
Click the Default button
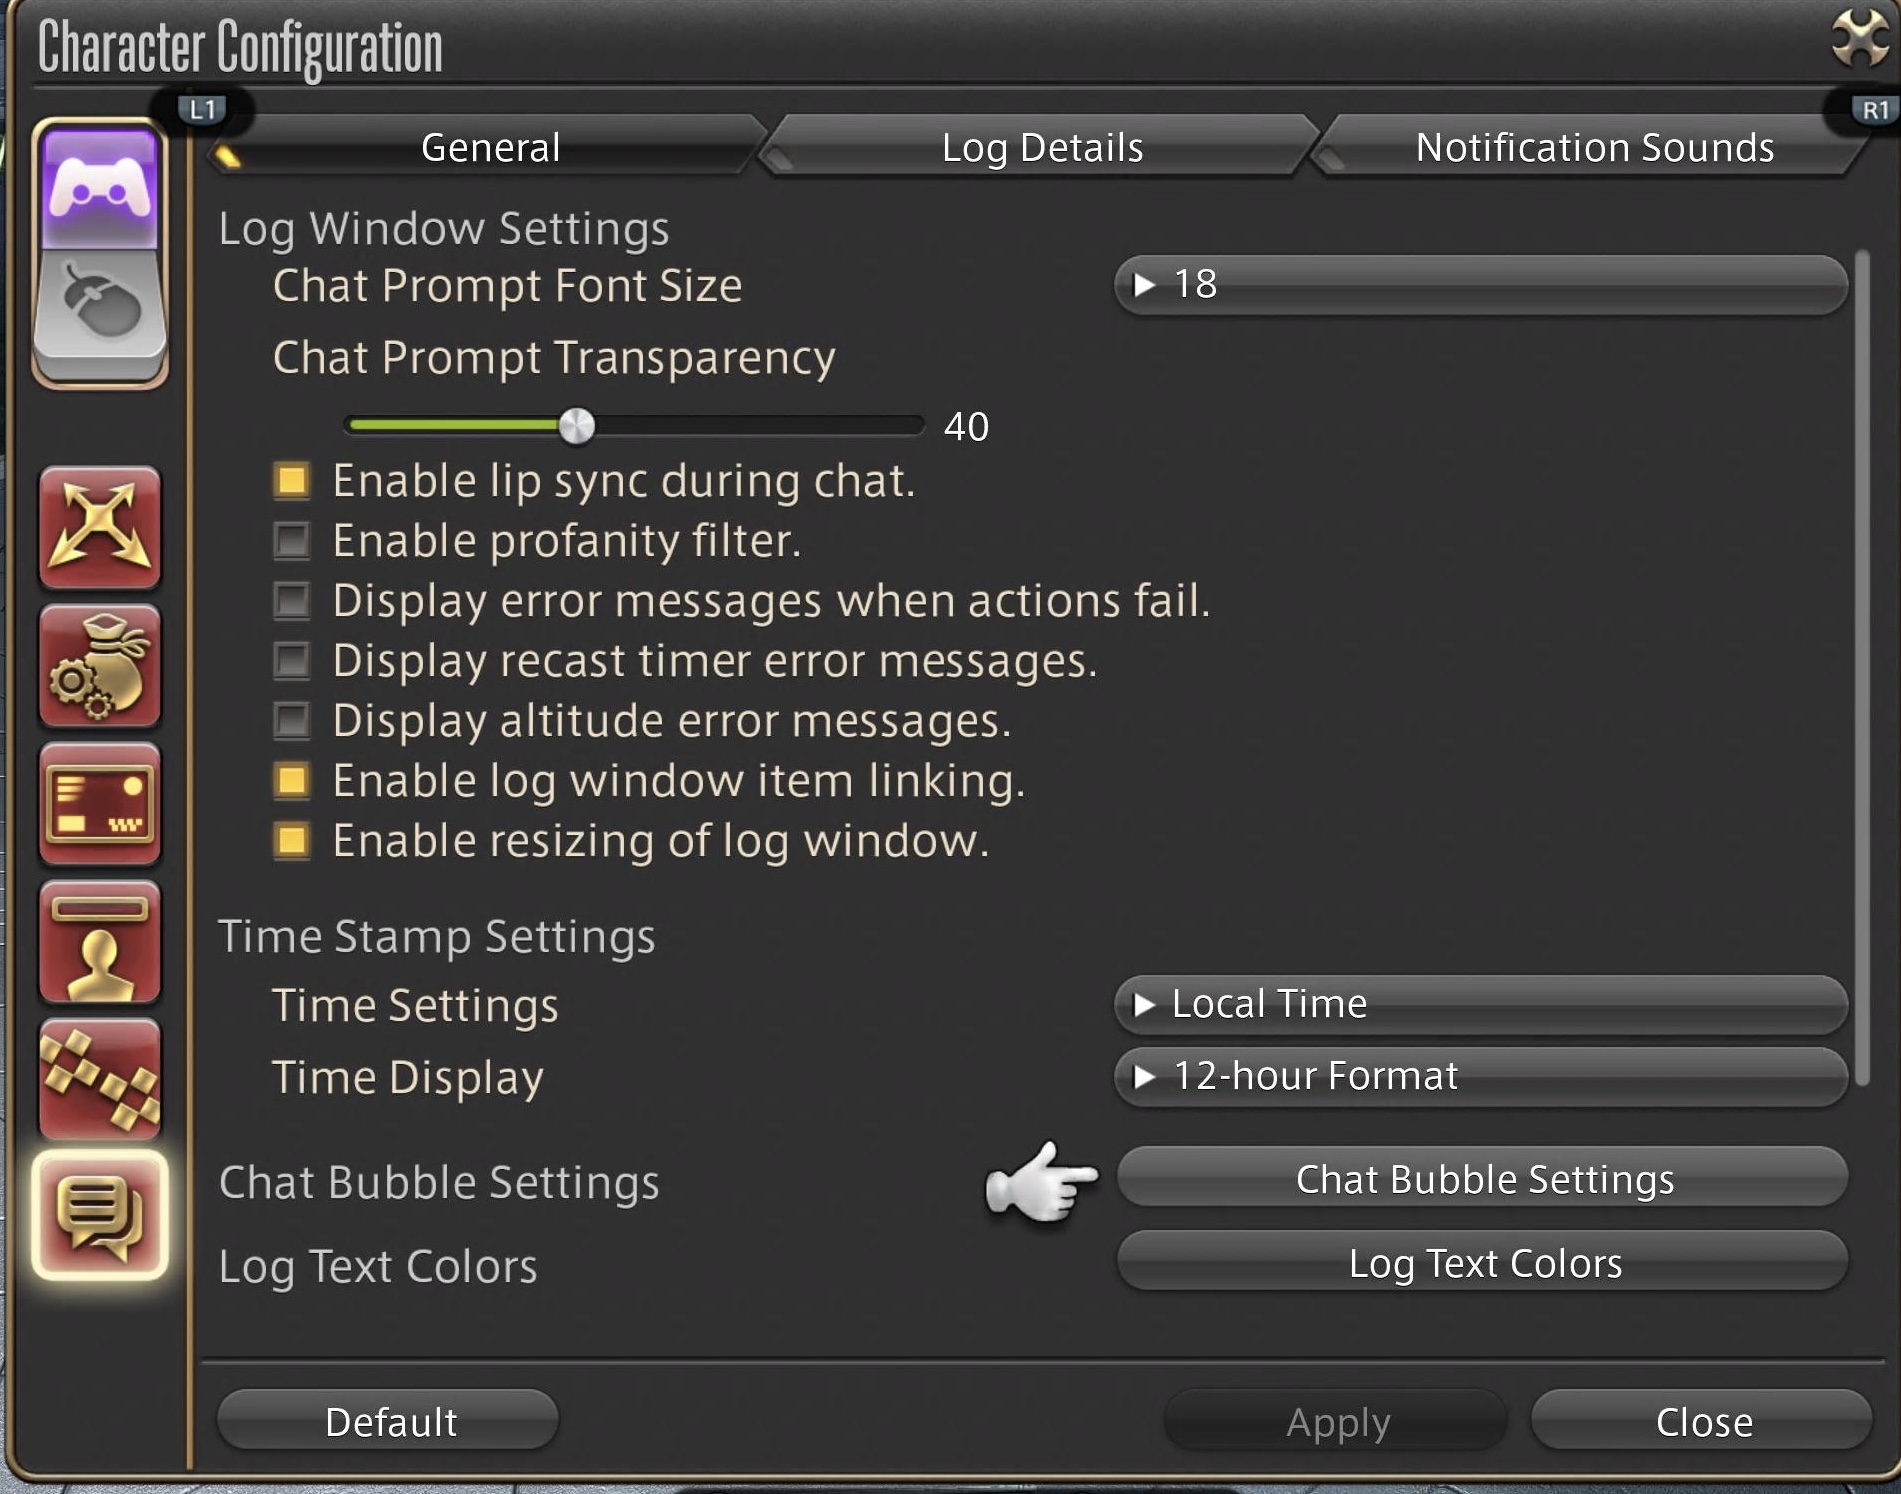[389, 1421]
